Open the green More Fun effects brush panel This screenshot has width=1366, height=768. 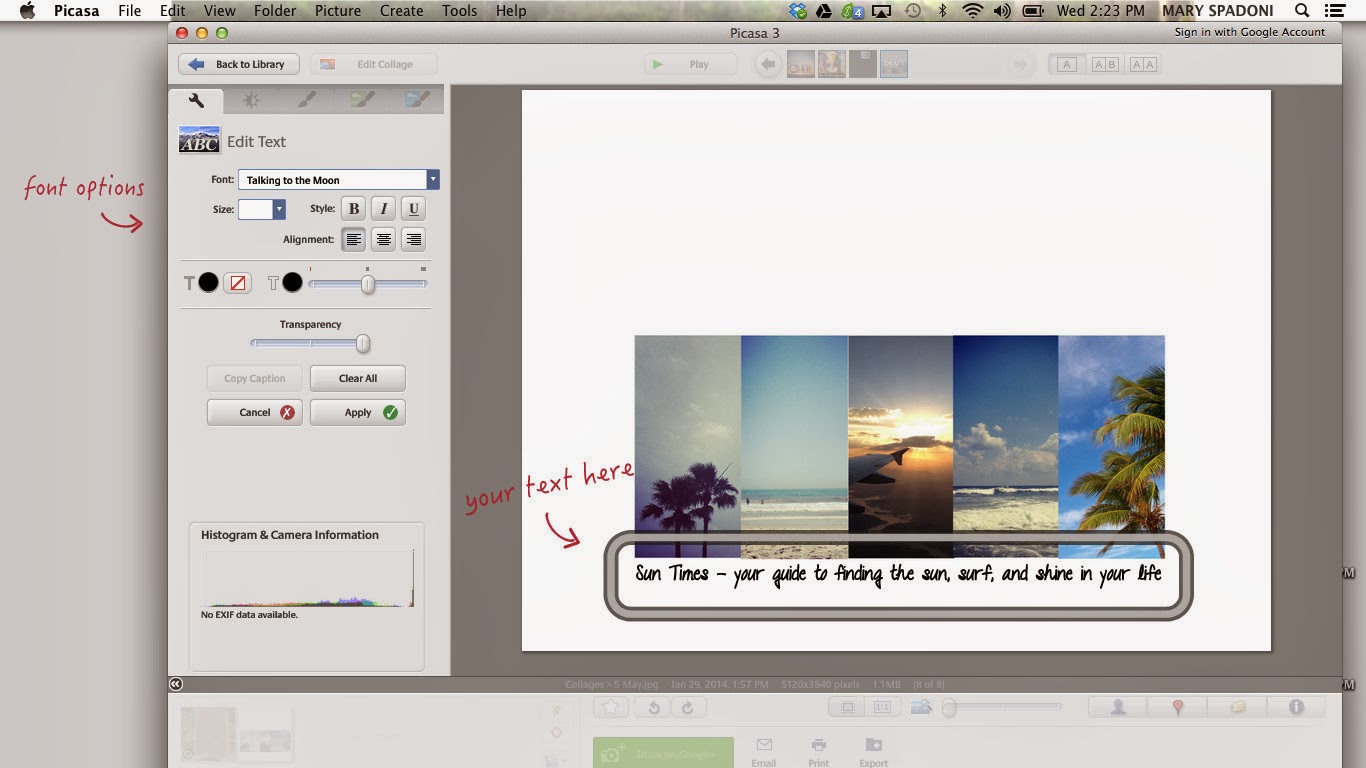[x=360, y=99]
